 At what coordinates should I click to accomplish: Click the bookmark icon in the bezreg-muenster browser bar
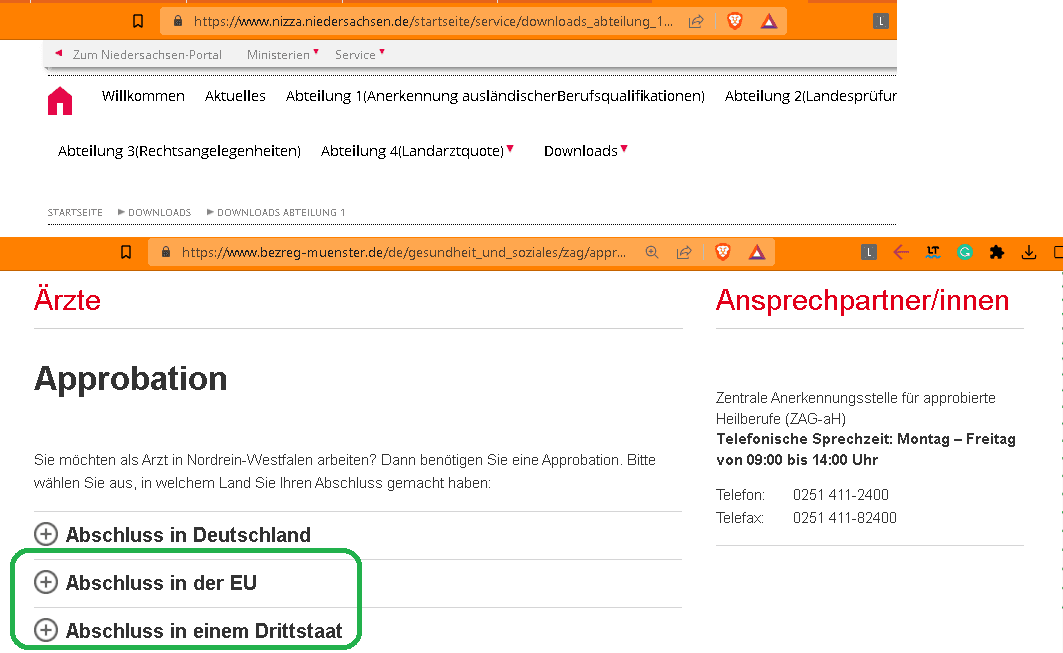126,252
